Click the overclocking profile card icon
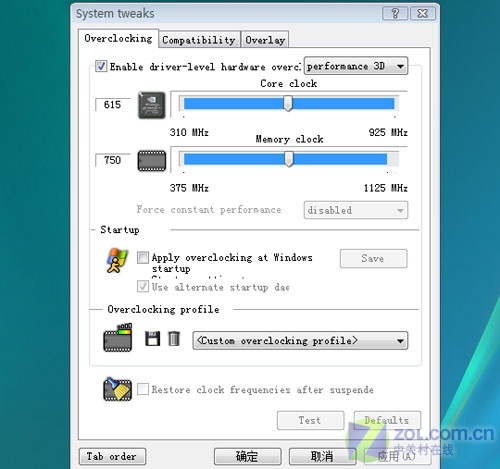This screenshot has height=469, width=500. (118, 337)
